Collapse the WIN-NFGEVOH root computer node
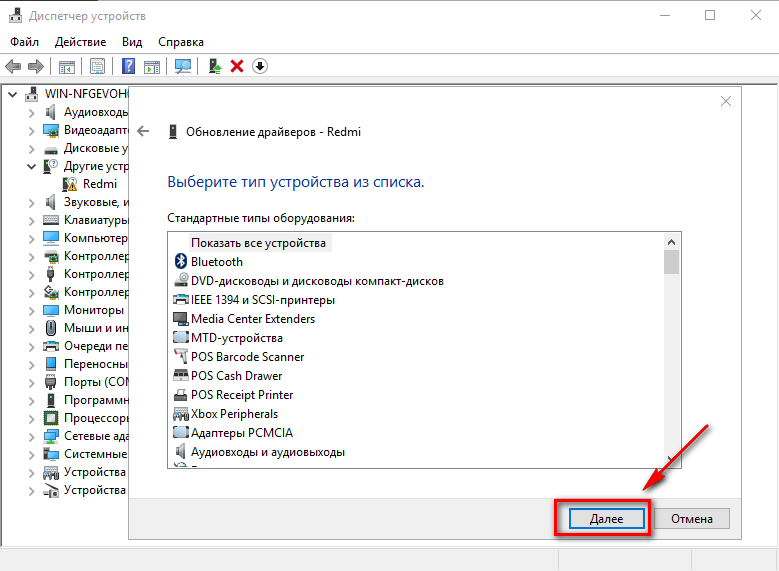The width and height of the screenshot is (779, 571). tap(13, 93)
